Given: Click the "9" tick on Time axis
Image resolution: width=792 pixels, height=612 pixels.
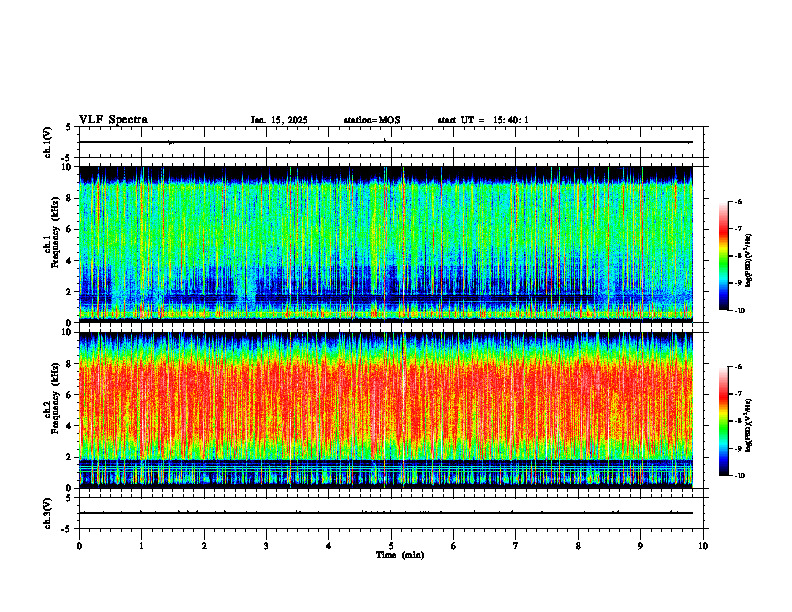Looking at the screenshot, I should pos(640,546).
